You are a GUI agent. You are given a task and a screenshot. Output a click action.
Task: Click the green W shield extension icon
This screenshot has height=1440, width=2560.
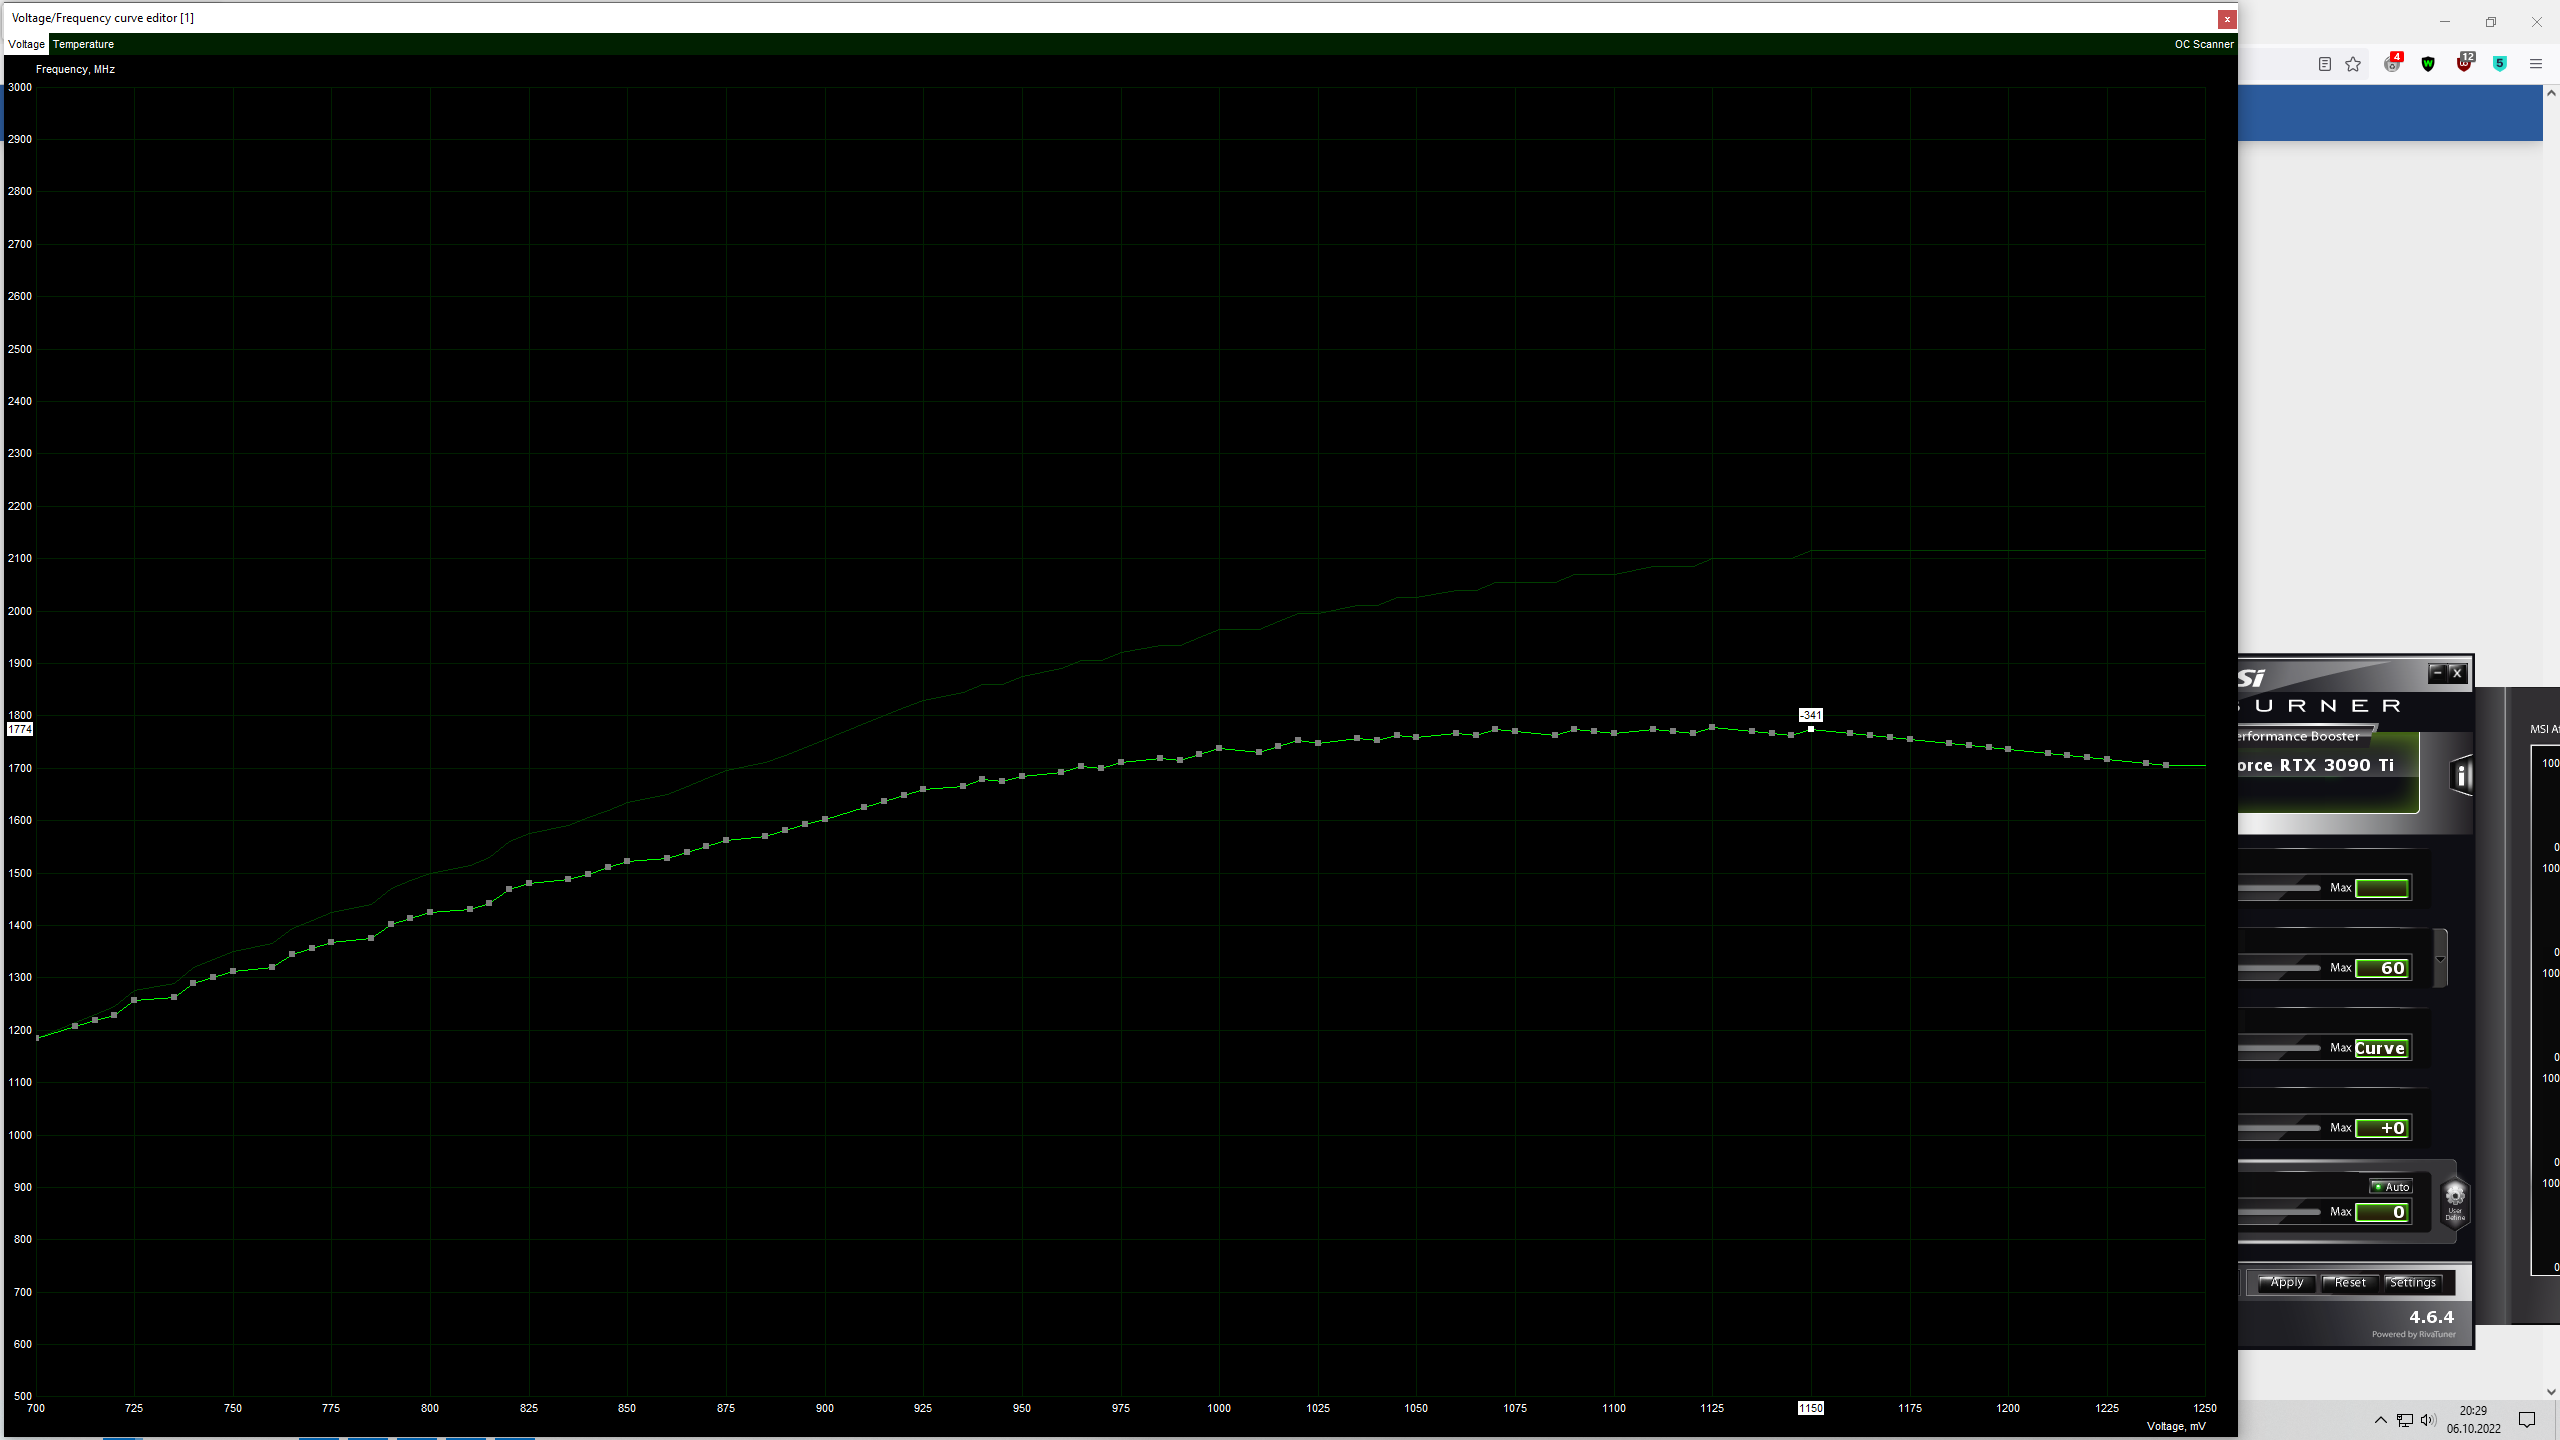tap(2428, 64)
